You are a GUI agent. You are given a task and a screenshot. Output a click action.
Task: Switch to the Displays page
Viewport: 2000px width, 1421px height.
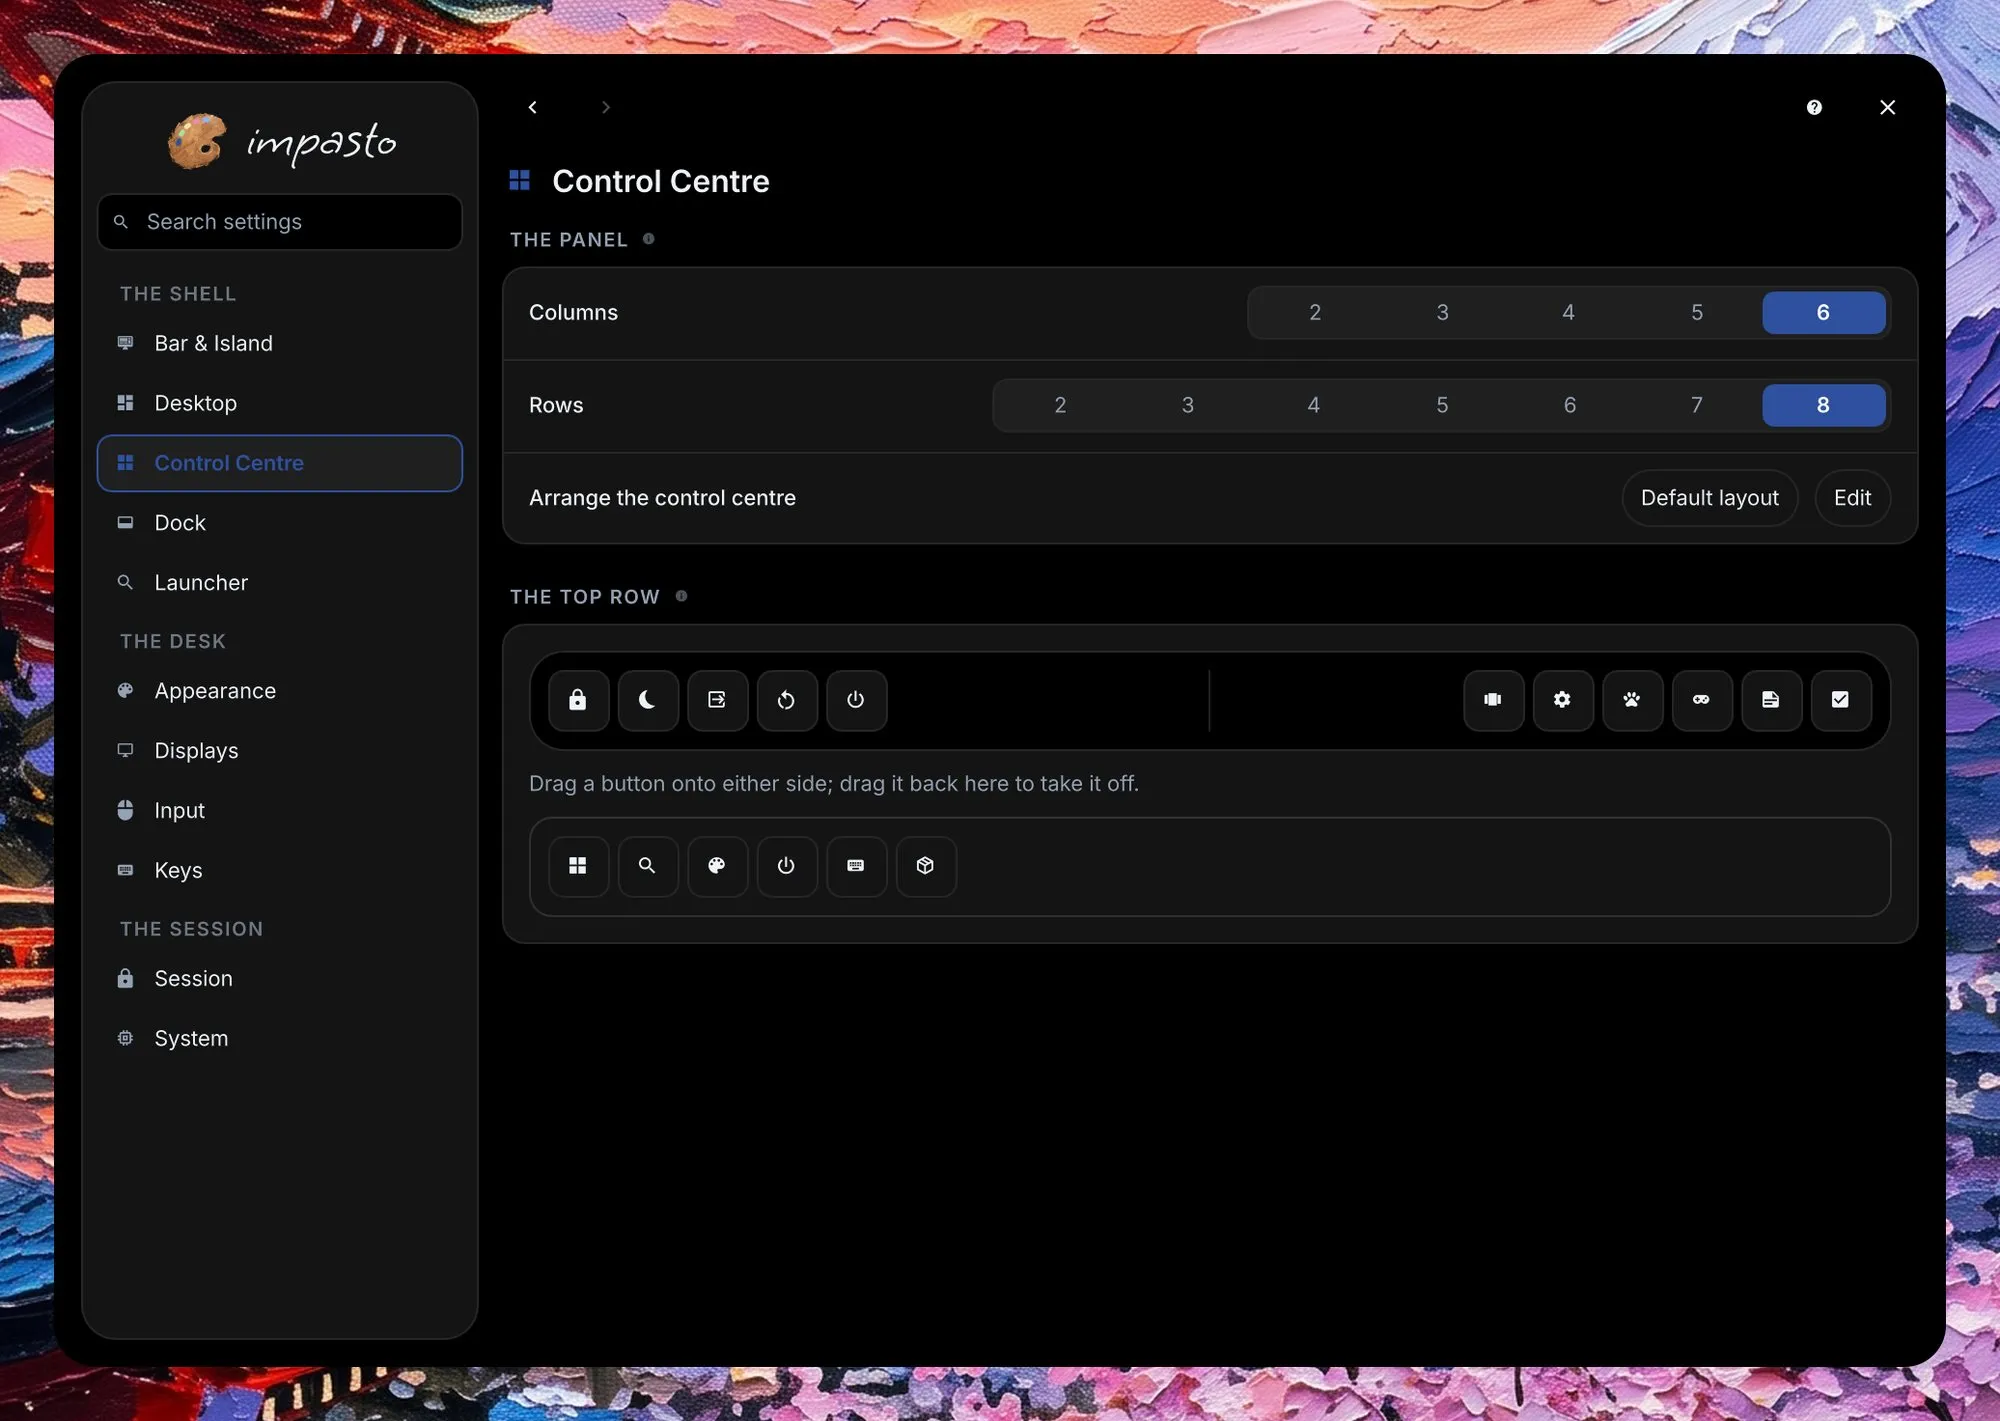click(x=280, y=750)
